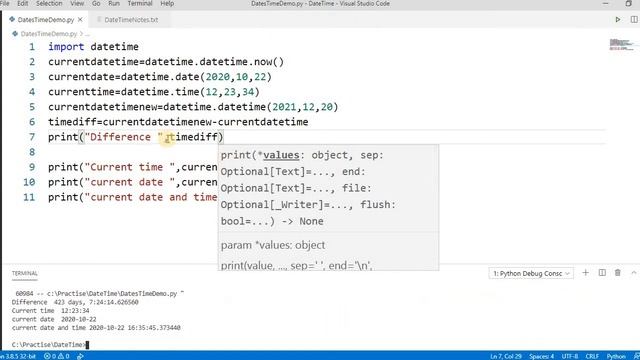The height and width of the screenshot is (360, 640).
Task: Click "param *values: object" in the hint popup
Action: (x=273, y=245)
